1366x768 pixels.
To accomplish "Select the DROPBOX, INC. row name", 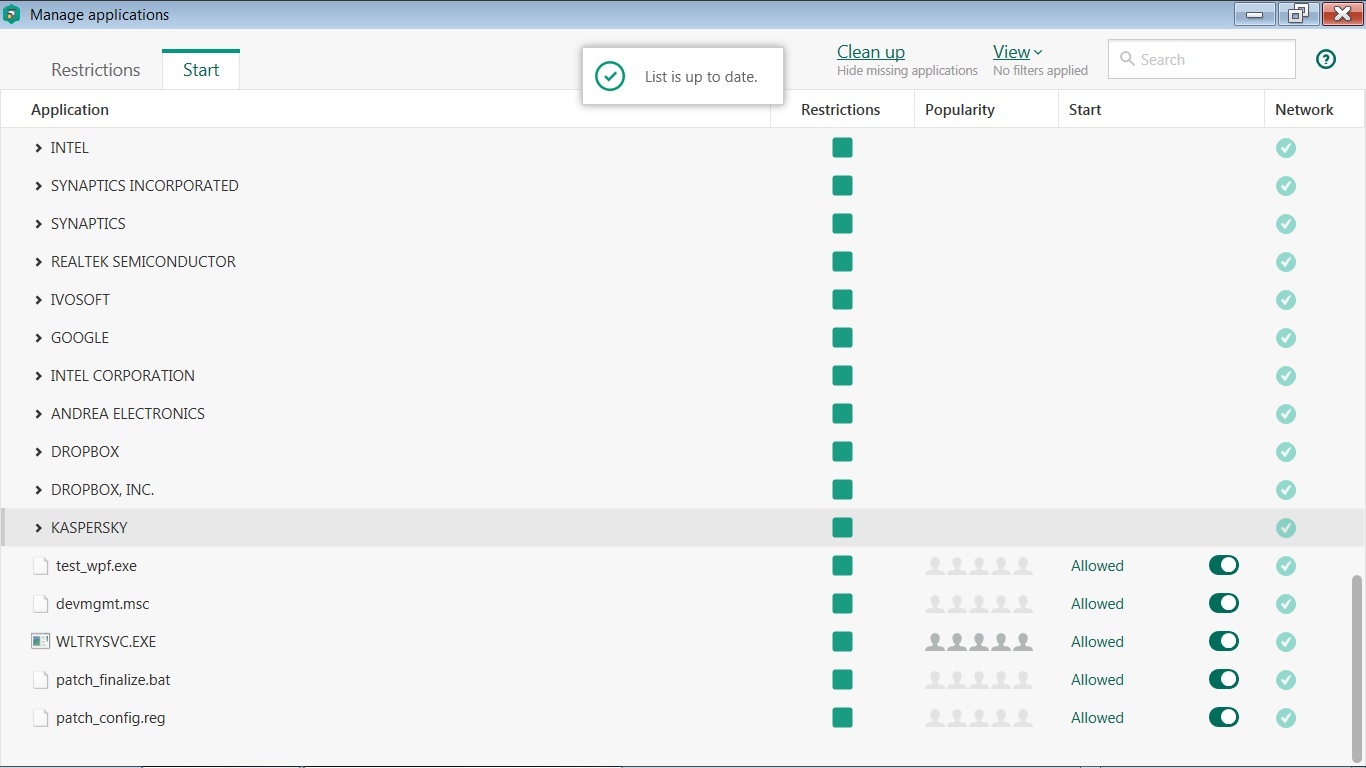I will (x=102, y=490).
